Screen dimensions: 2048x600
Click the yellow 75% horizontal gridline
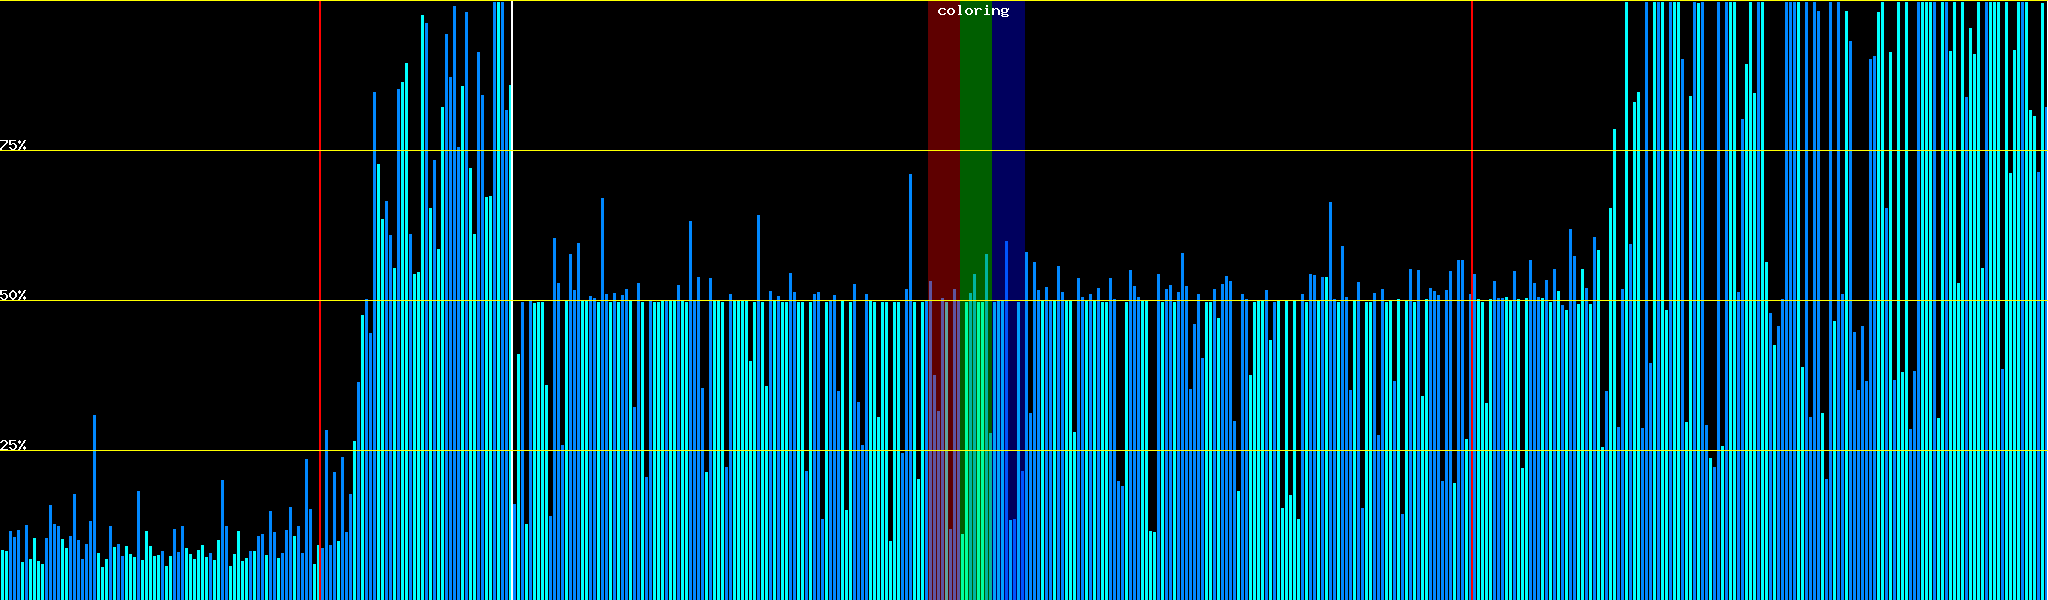(x=700, y=151)
